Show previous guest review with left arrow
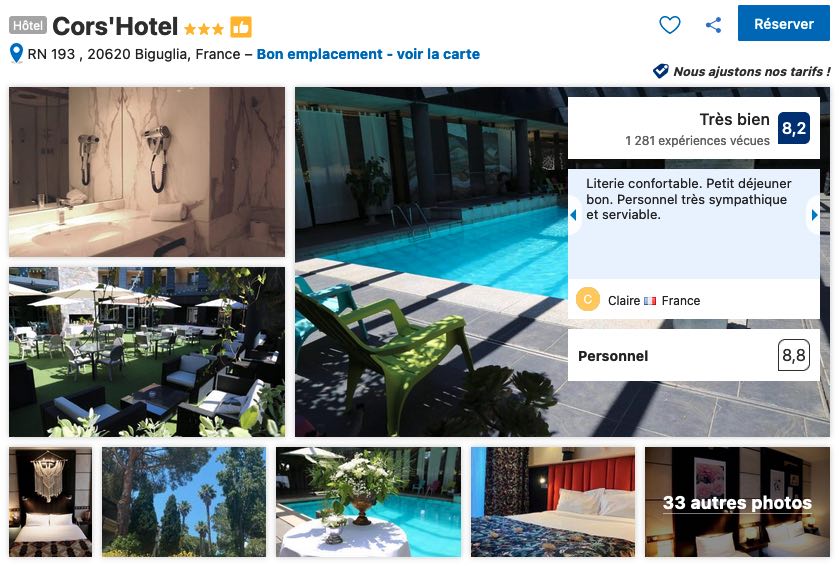This screenshot has width=839, height=566. tap(574, 215)
